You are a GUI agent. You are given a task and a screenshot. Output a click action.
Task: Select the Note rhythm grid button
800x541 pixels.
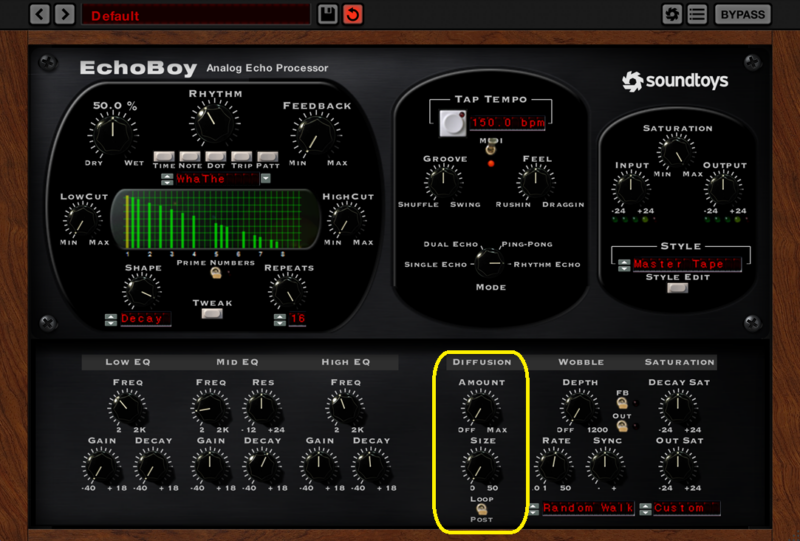(190, 157)
